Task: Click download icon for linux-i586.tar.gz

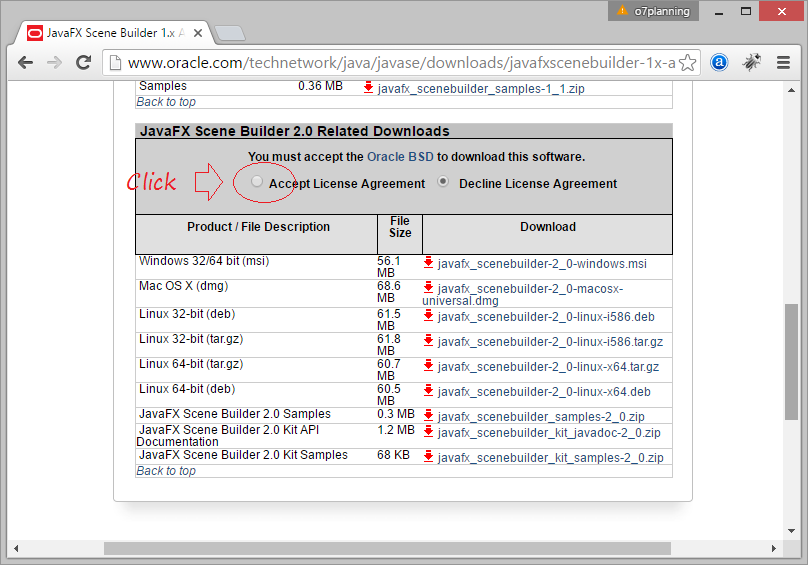Action: 428,340
